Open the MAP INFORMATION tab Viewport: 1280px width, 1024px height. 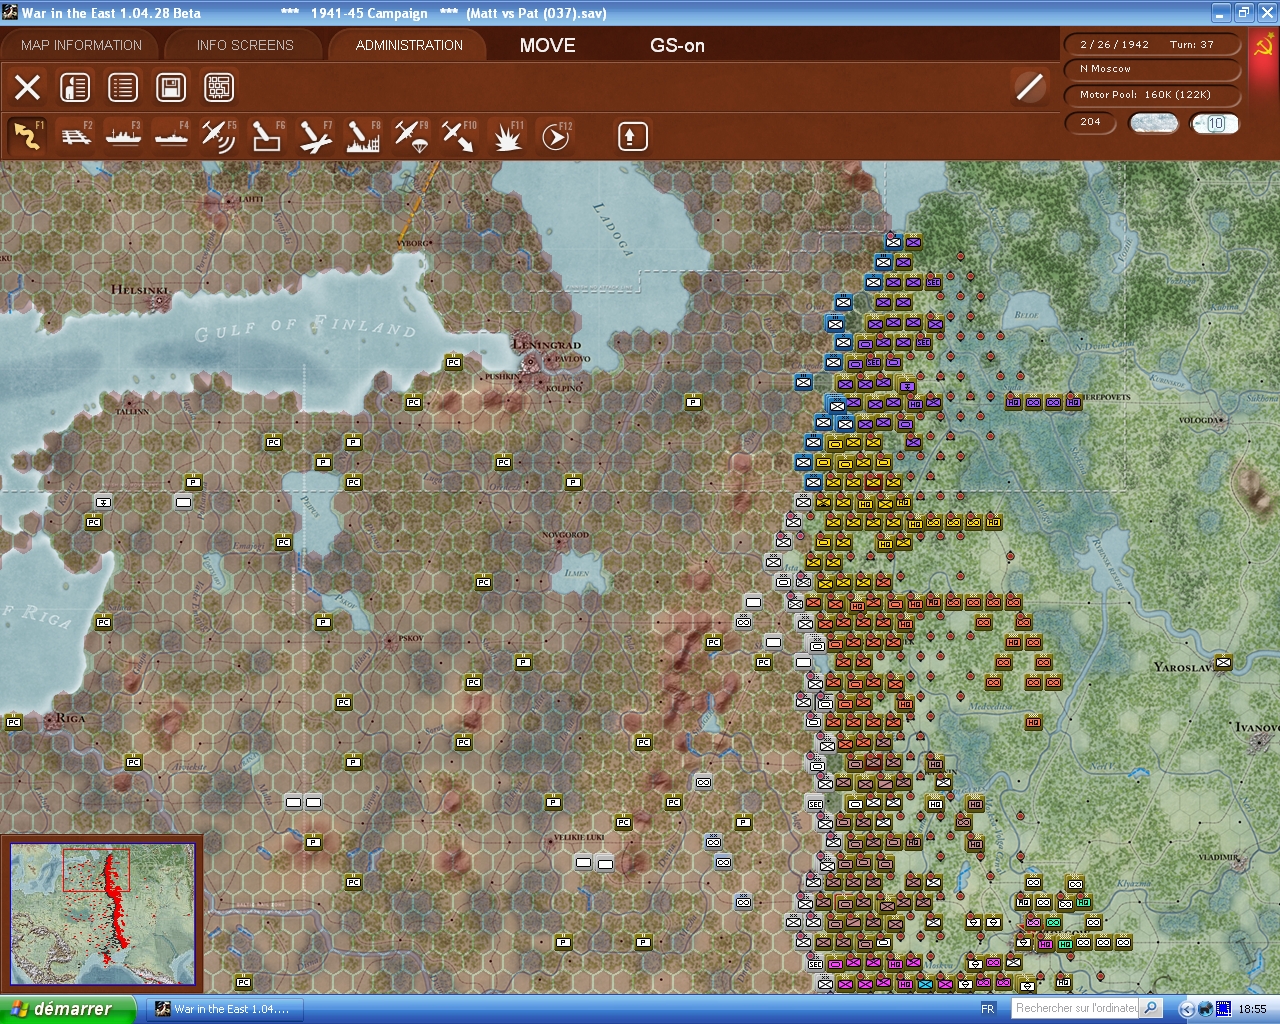click(x=81, y=45)
